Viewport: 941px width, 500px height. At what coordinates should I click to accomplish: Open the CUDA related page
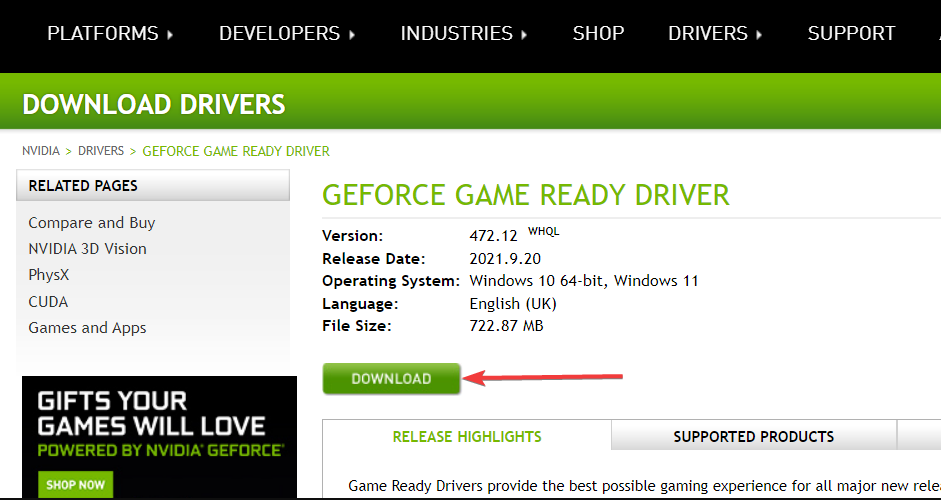point(48,301)
